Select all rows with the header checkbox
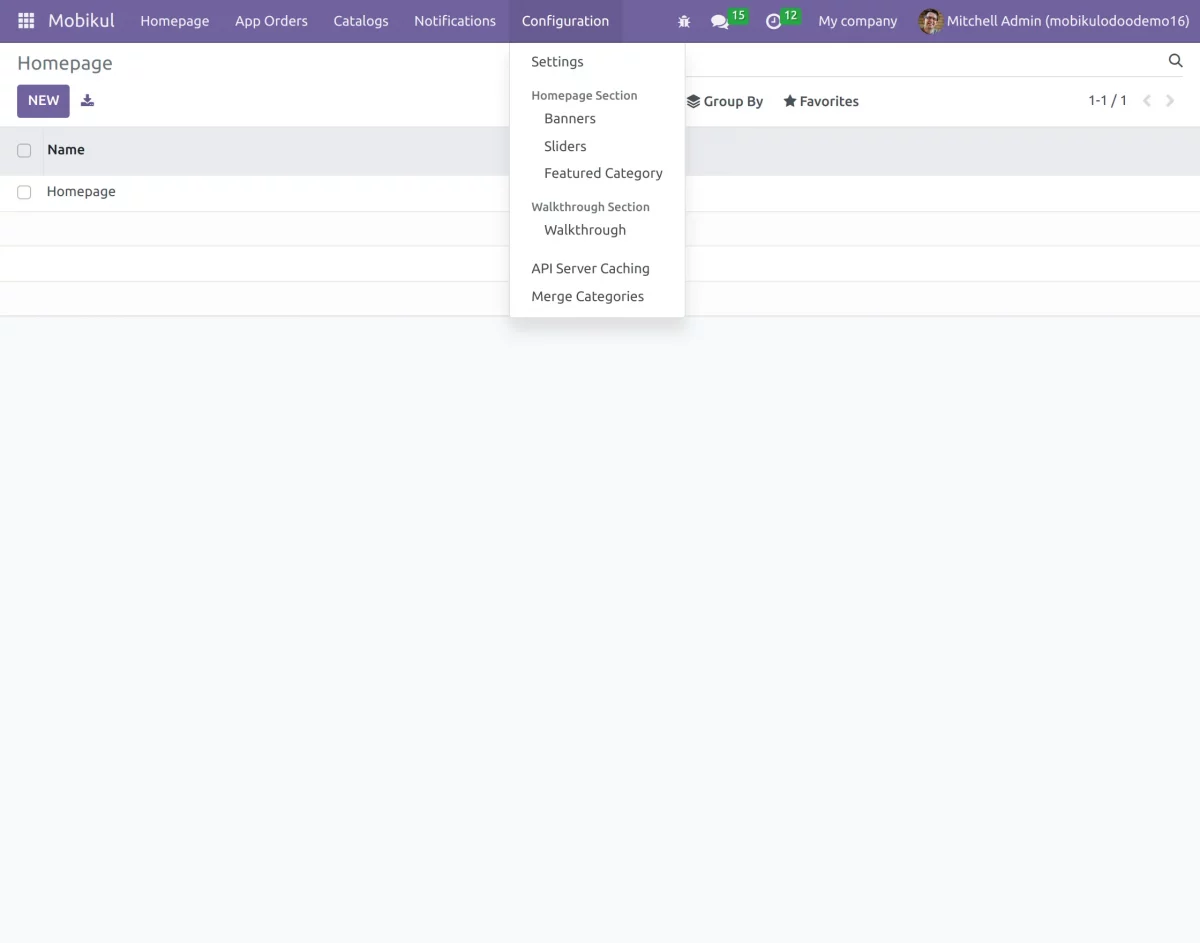 point(24,150)
